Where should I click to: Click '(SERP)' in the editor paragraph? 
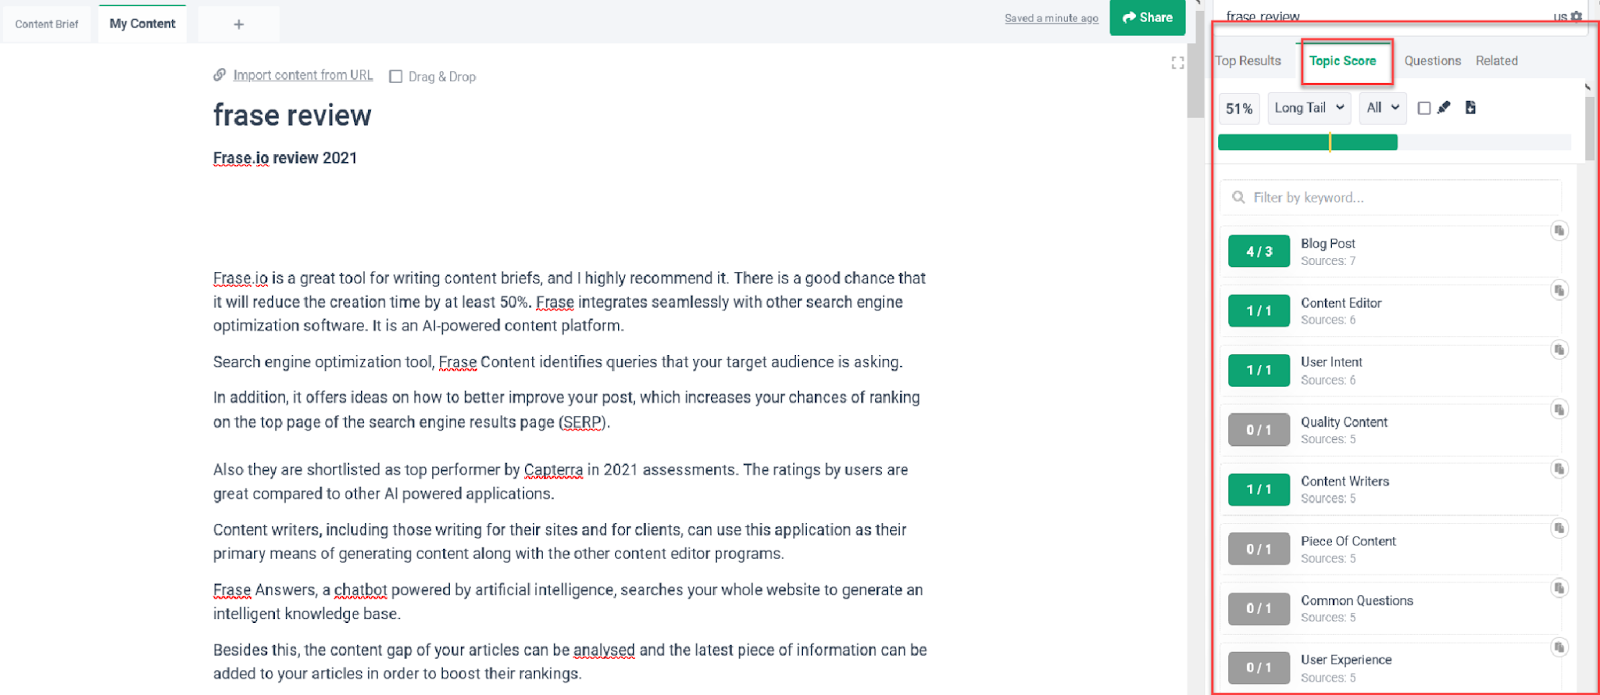pyautogui.click(x=584, y=422)
